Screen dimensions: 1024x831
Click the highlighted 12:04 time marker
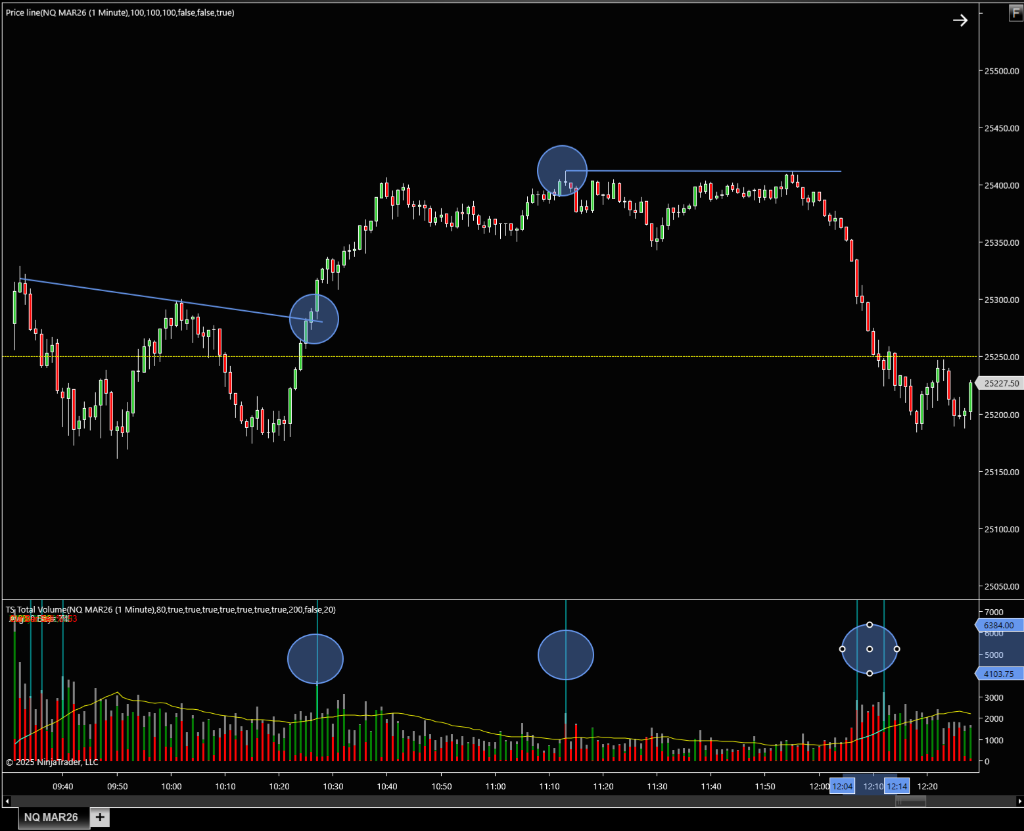click(843, 786)
